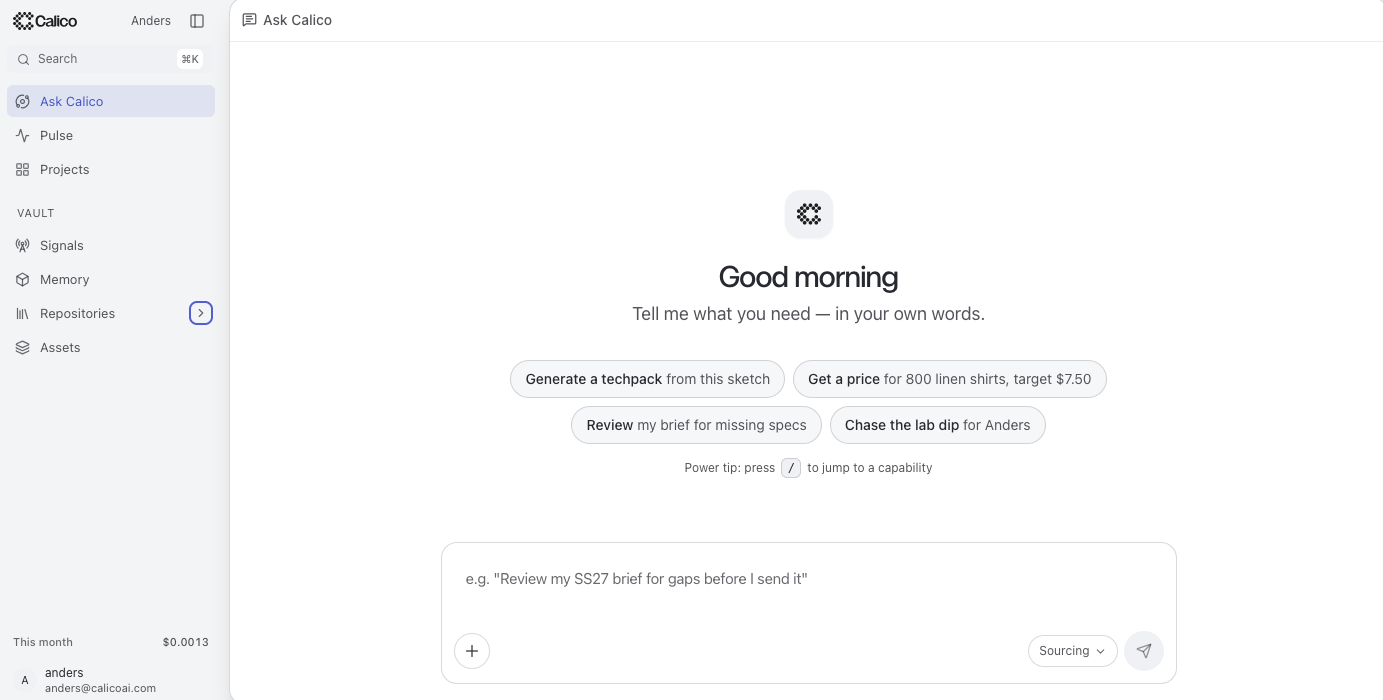The width and height of the screenshot is (1383, 700).
Task: Choose Get a price suggestion chip
Action: coord(950,379)
